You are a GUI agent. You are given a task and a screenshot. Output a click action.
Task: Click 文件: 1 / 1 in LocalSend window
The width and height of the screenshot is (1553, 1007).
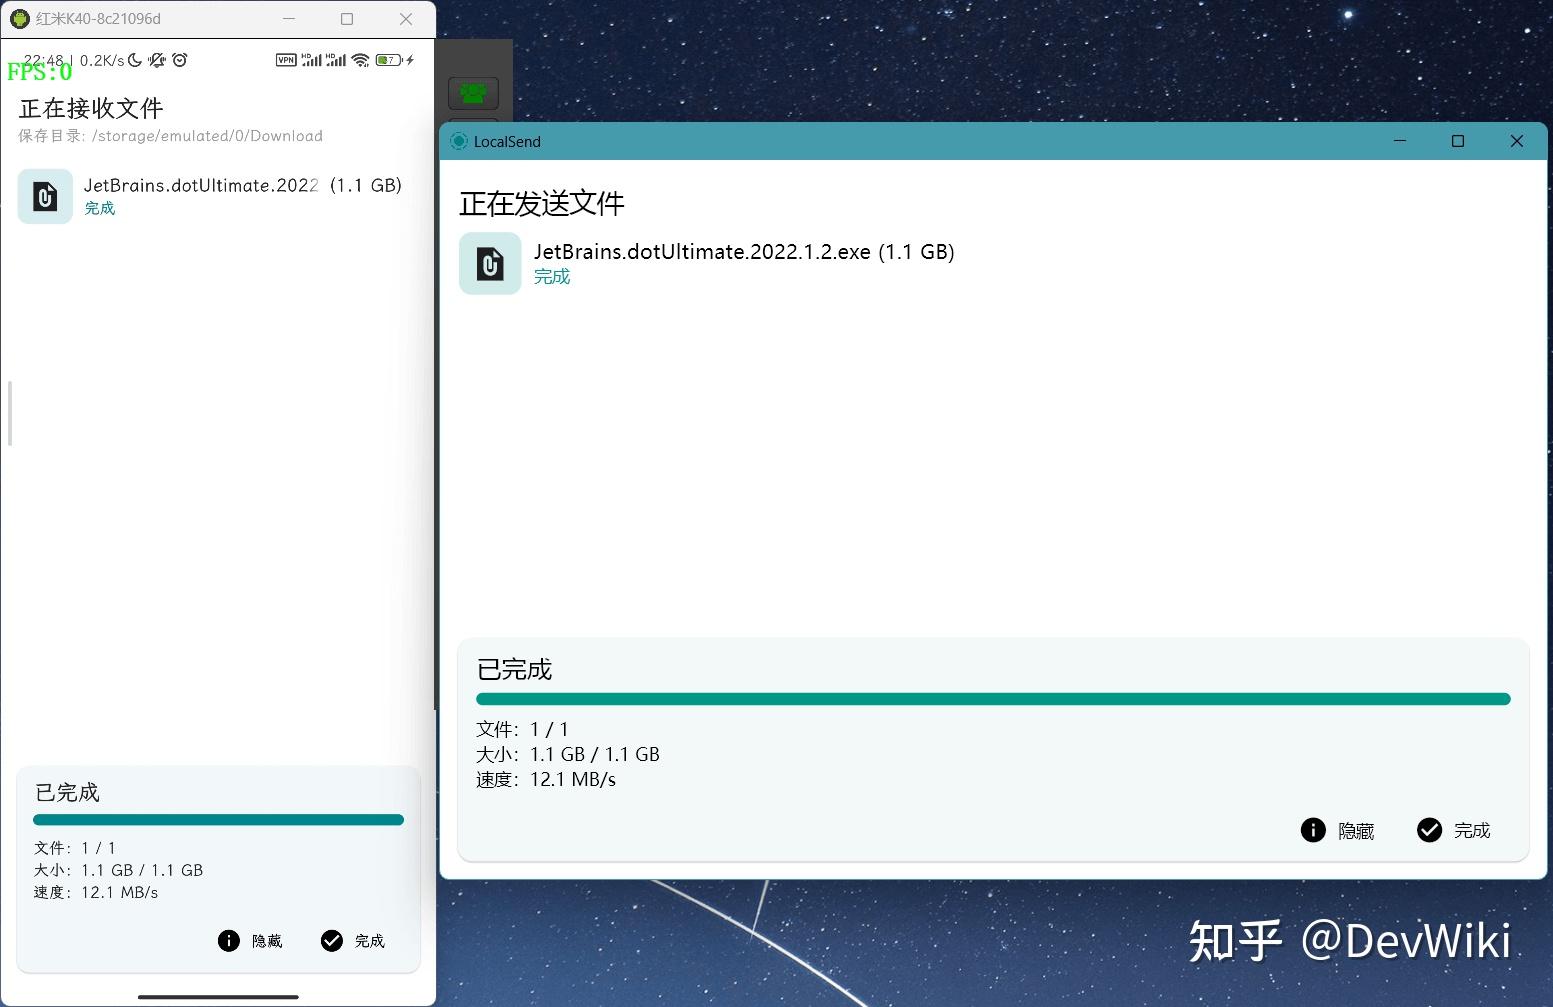pos(523,729)
